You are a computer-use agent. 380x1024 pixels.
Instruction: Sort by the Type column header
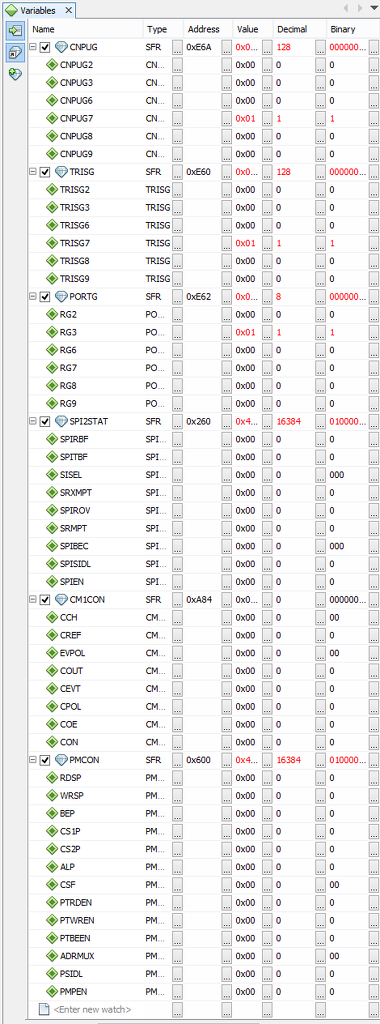coord(163,29)
